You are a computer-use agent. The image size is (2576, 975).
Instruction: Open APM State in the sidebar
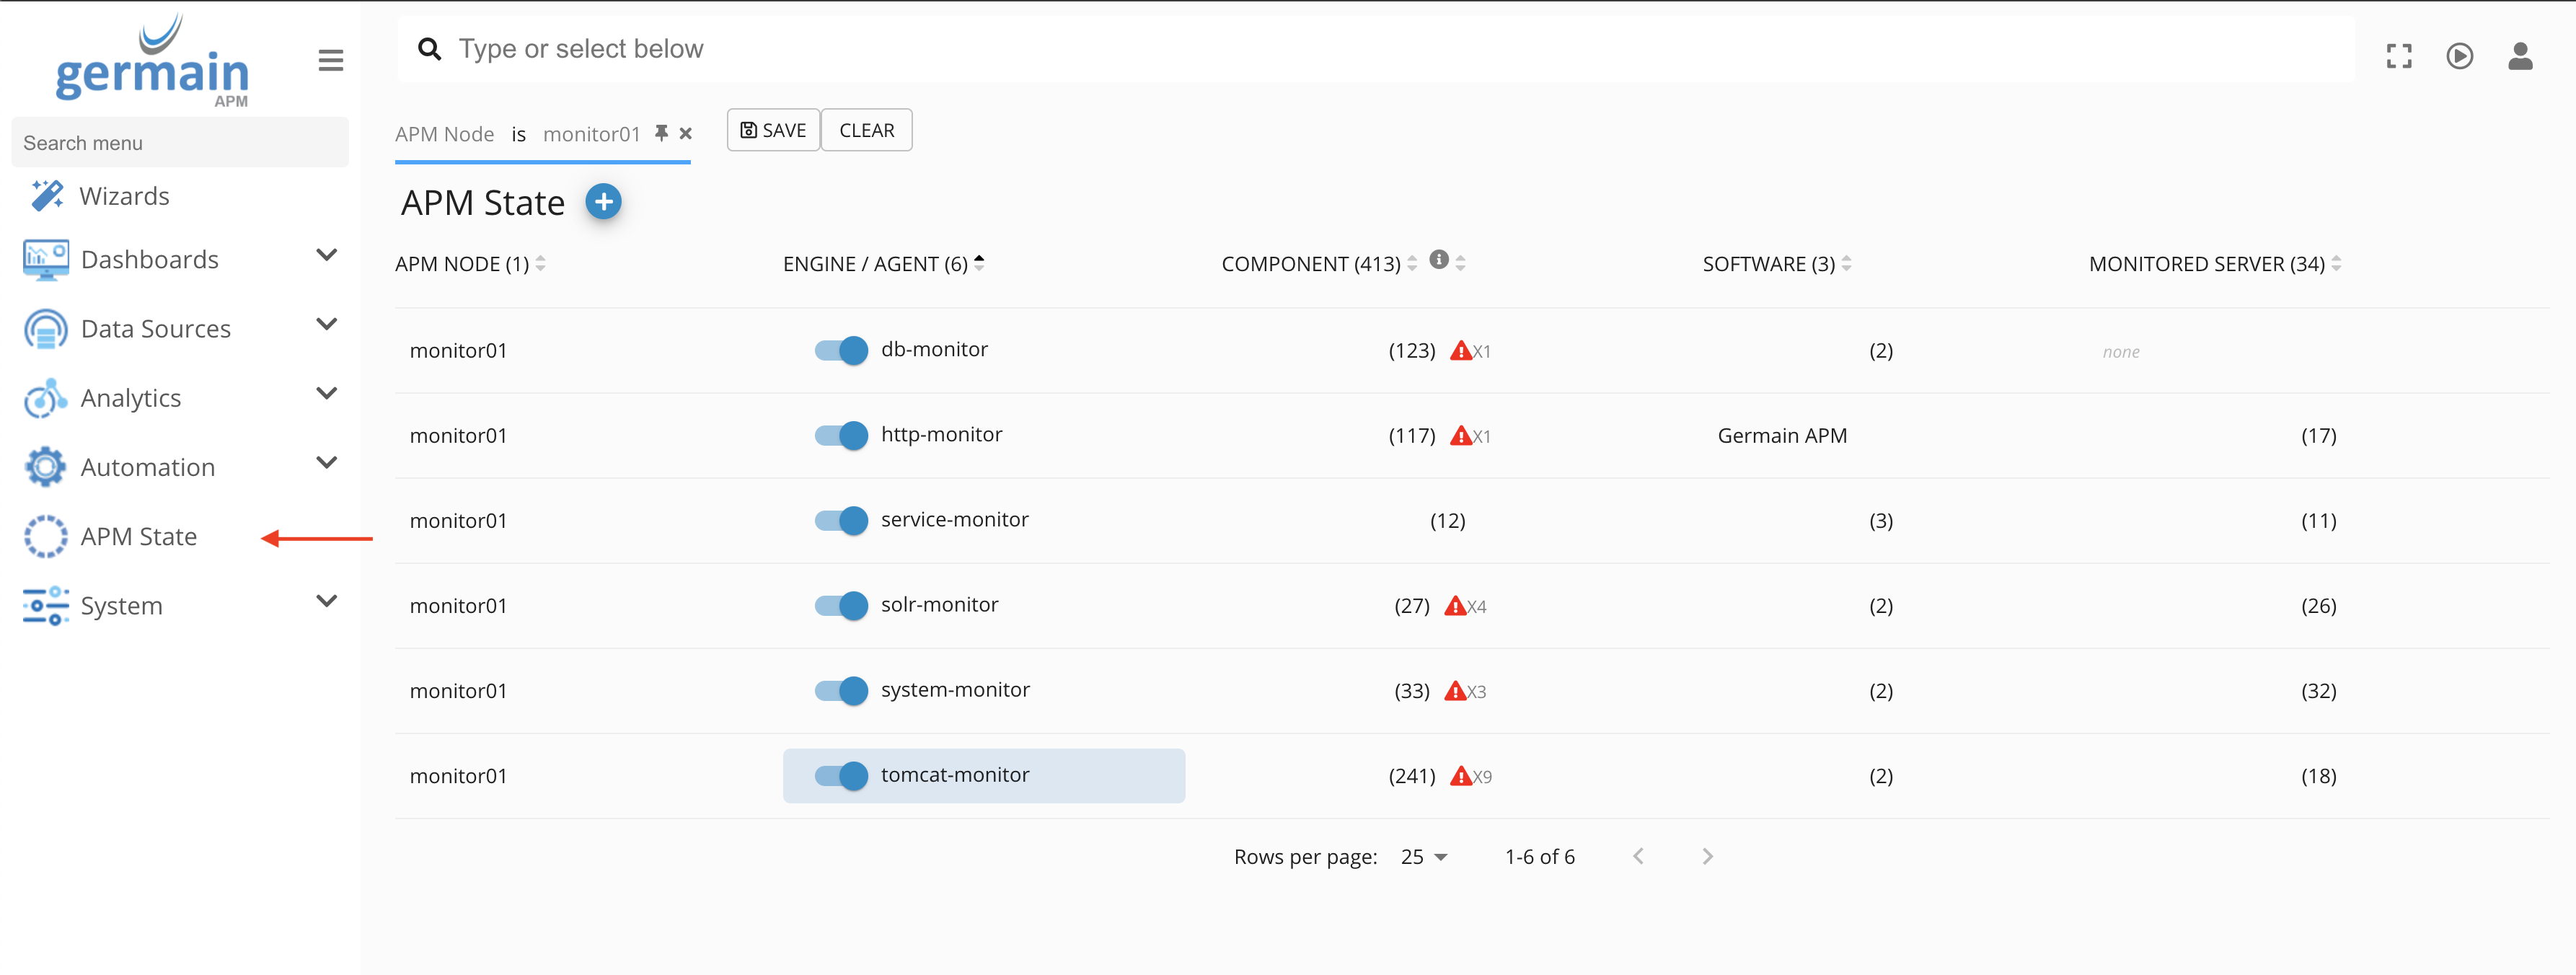138,537
